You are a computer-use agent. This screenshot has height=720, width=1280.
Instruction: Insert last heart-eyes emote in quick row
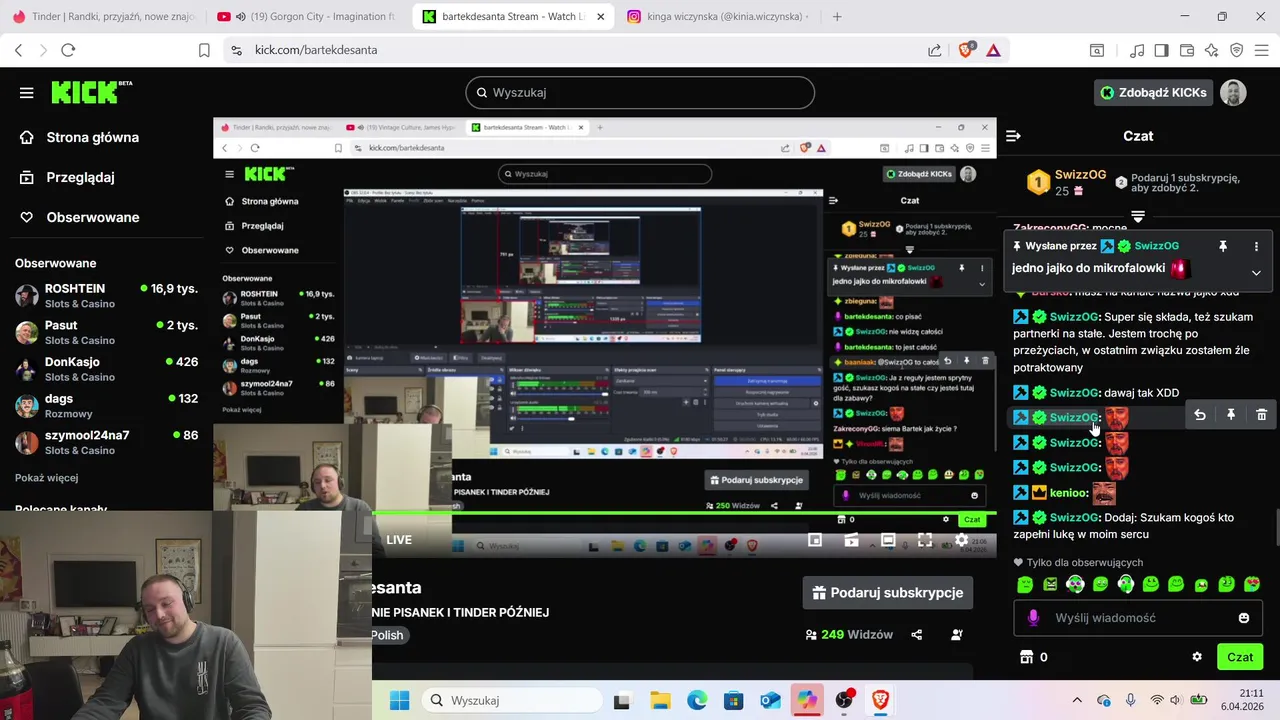(1252, 584)
